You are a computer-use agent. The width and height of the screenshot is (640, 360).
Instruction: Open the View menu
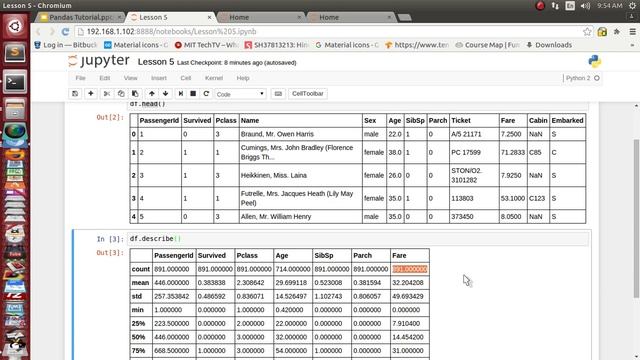pos(131,78)
